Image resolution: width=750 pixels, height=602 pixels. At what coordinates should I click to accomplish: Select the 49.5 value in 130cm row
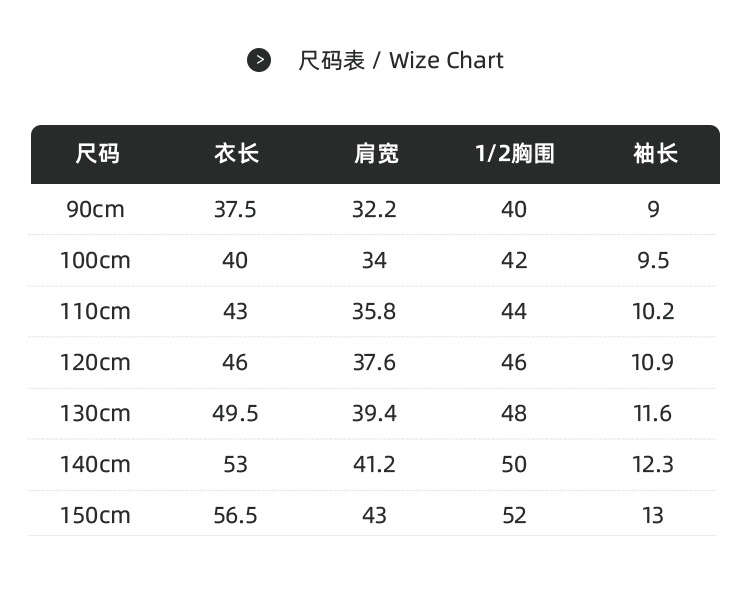[x=235, y=414]
